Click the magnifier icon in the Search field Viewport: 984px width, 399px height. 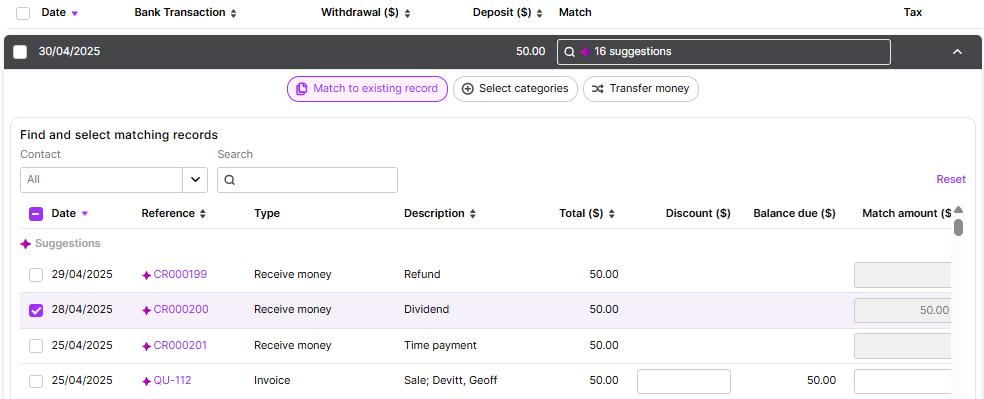pos(230,180)
